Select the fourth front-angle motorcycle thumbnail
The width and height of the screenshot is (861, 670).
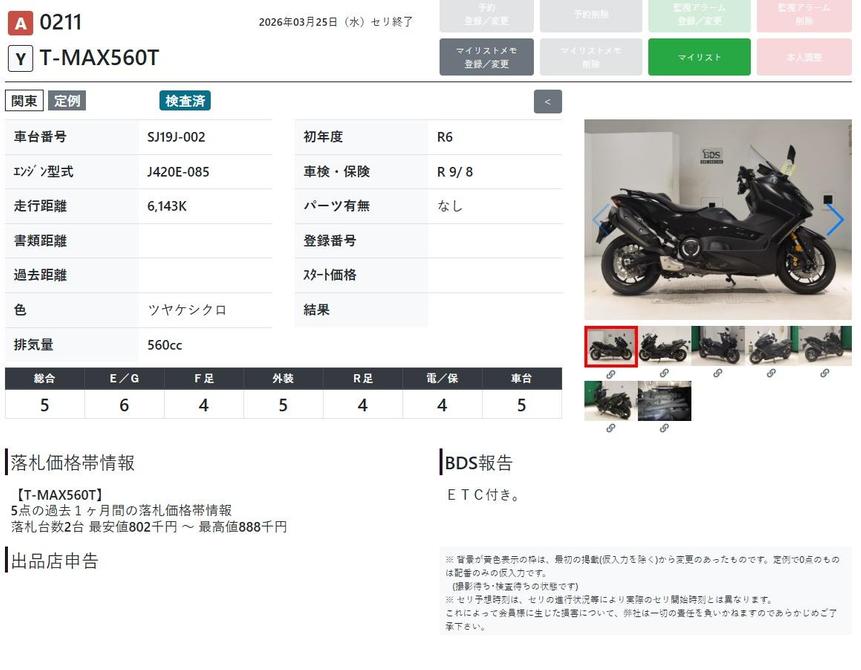pyautogui.click(x=771, y=345)
